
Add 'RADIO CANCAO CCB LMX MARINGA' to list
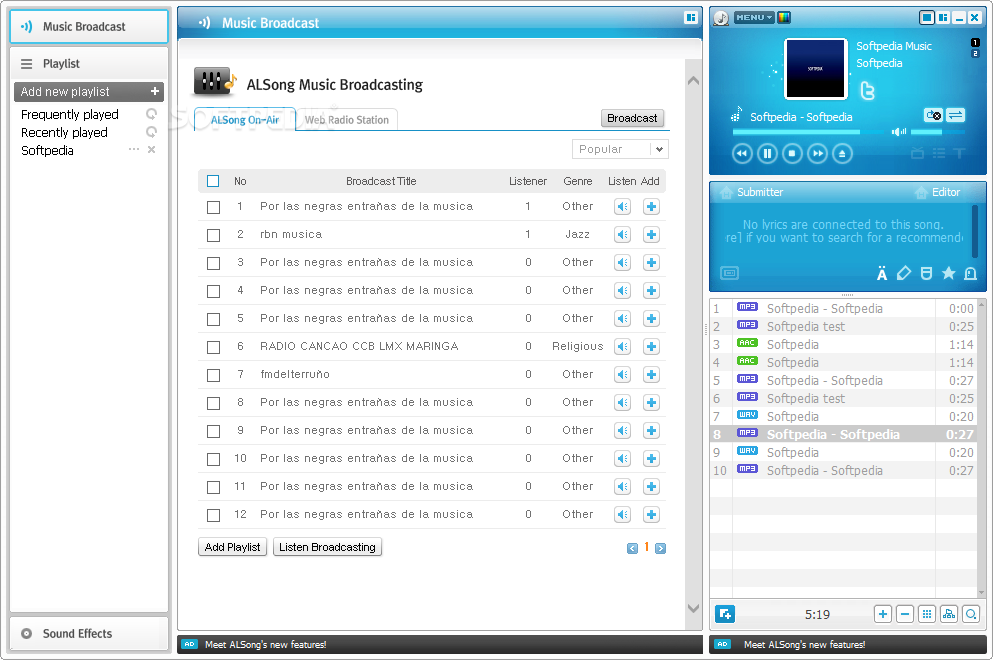[652, 346]
